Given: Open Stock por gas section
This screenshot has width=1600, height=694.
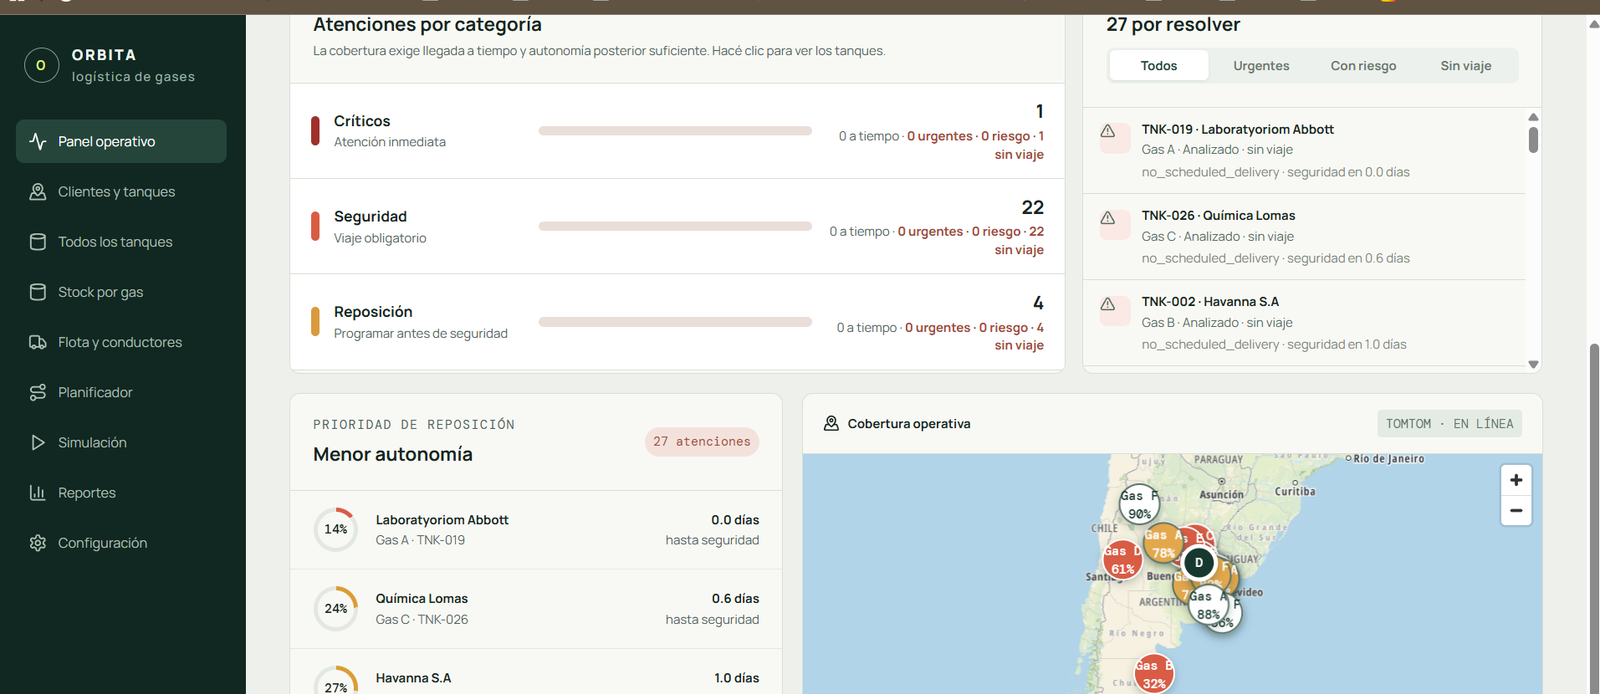Looking at the screenshot, I should [x=121, y=291].
